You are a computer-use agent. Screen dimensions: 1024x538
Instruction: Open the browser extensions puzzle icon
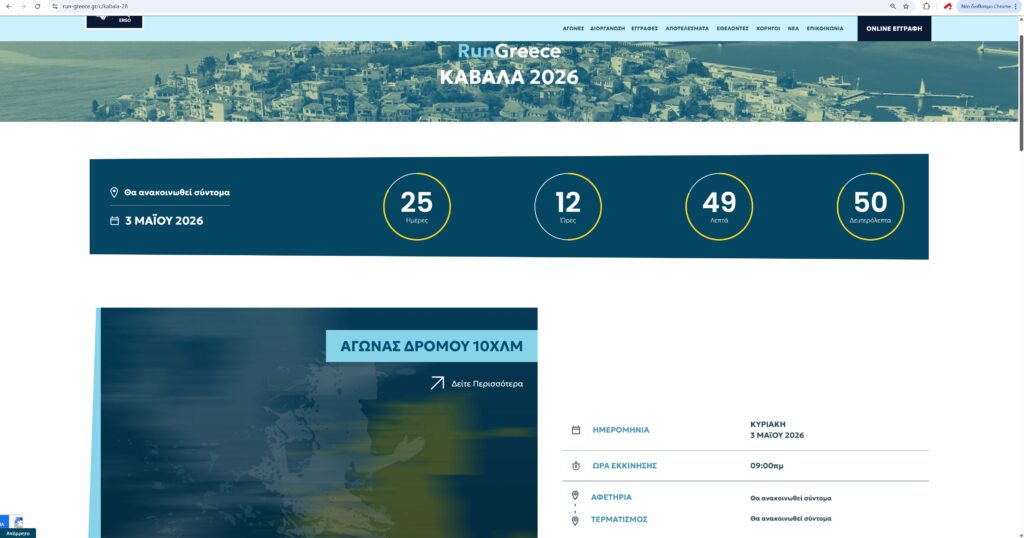tap(926, 6)
